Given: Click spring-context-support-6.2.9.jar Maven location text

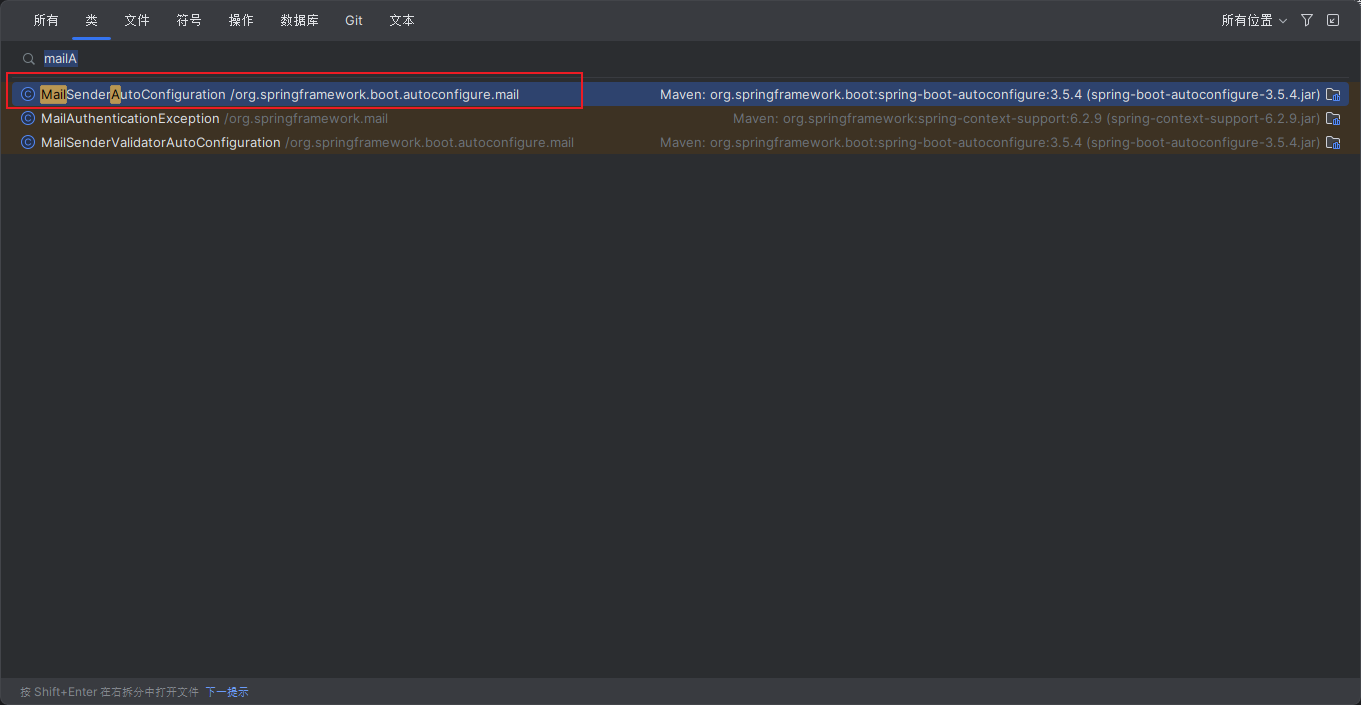Looking at the screenshot, I should [x=1026, y=118].
